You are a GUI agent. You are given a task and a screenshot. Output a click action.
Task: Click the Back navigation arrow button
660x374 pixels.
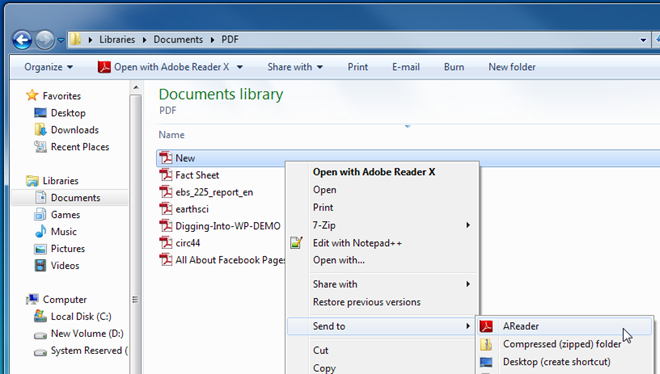pos(22,40)
